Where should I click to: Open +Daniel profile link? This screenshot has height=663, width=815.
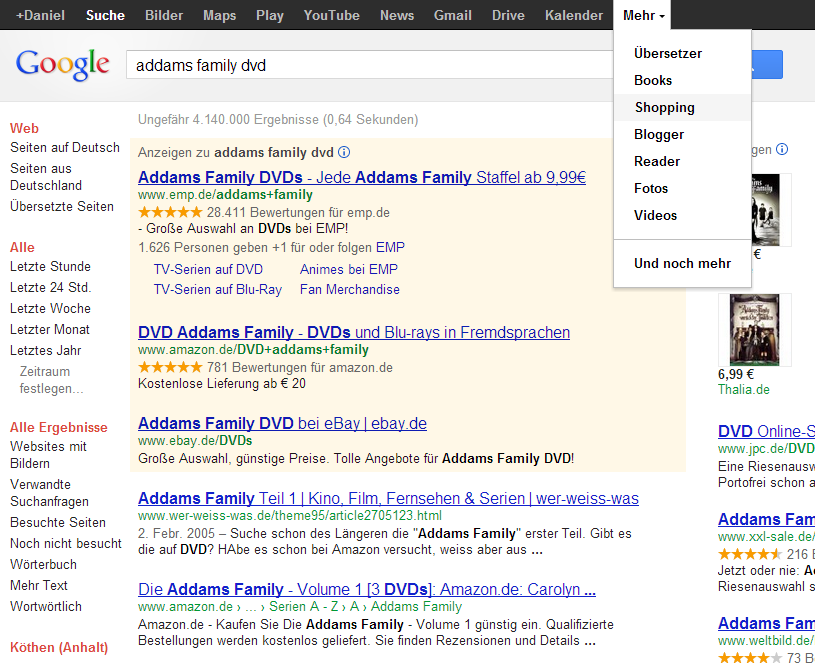pyautogui.click(x=41, y=16)
